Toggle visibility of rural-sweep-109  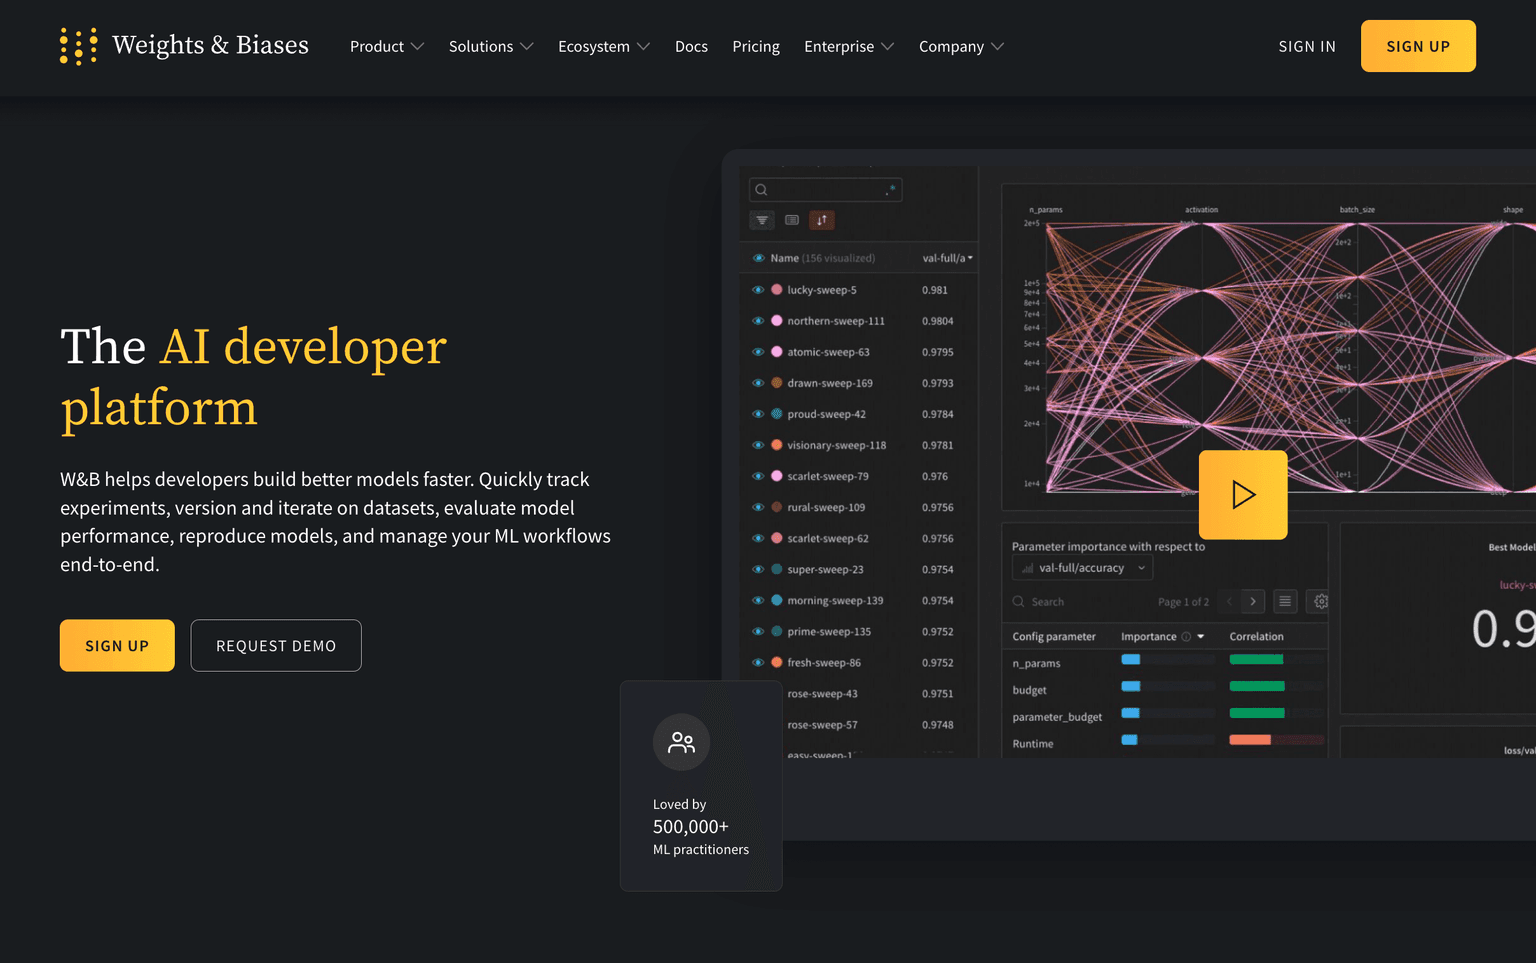(758, 507)
